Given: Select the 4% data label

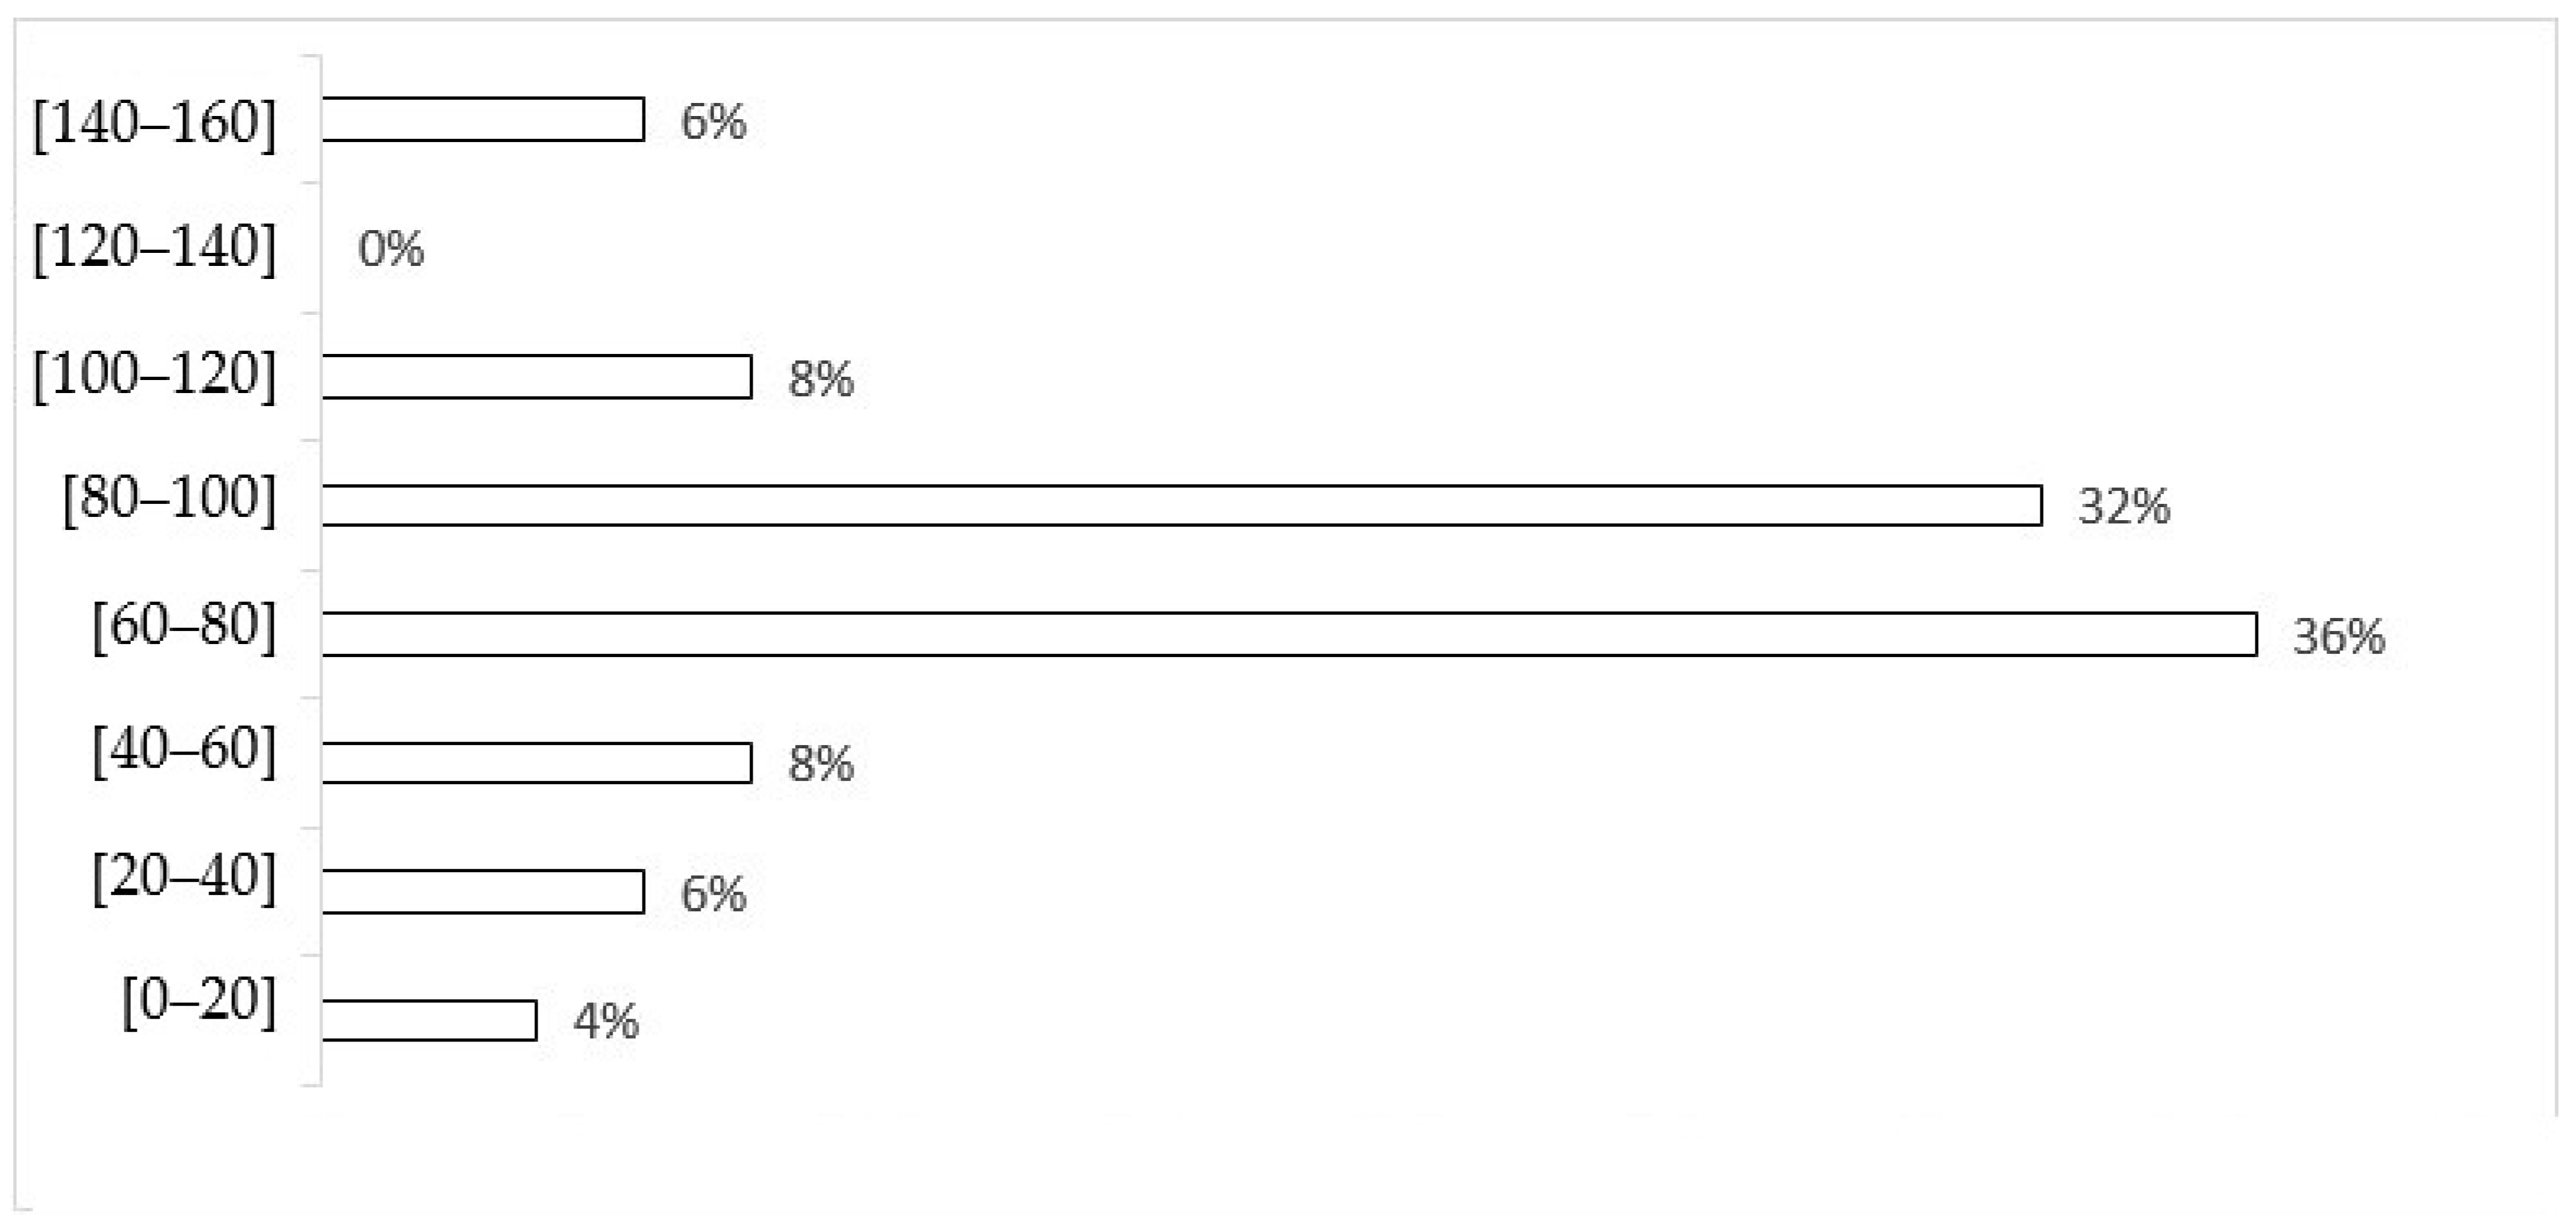Looking at the screenshot, I should click(606, 1022).
